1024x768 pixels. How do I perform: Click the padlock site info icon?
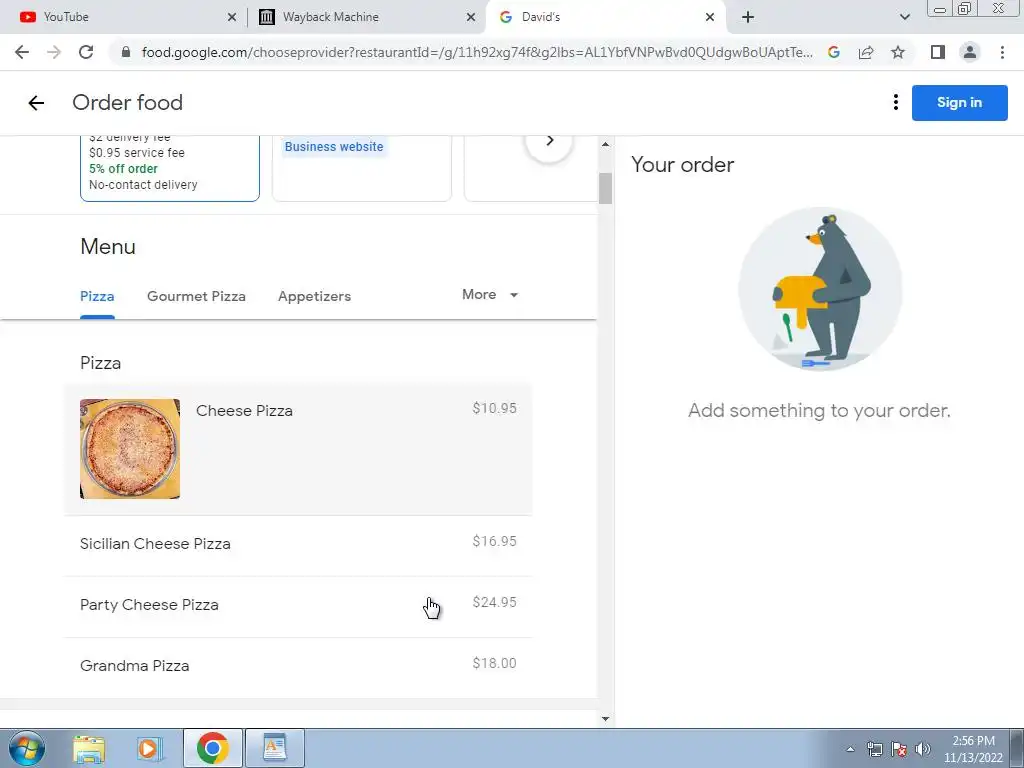[x=126, y=52]
